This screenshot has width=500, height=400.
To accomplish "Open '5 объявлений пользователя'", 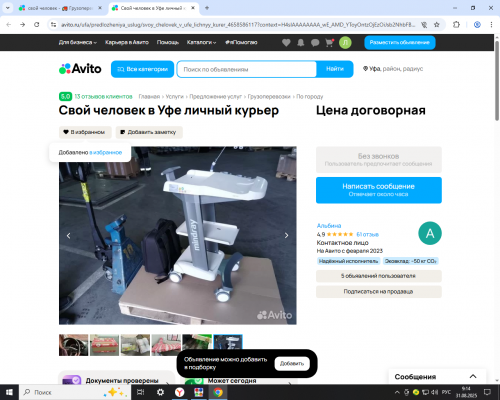I will [379, 276].
